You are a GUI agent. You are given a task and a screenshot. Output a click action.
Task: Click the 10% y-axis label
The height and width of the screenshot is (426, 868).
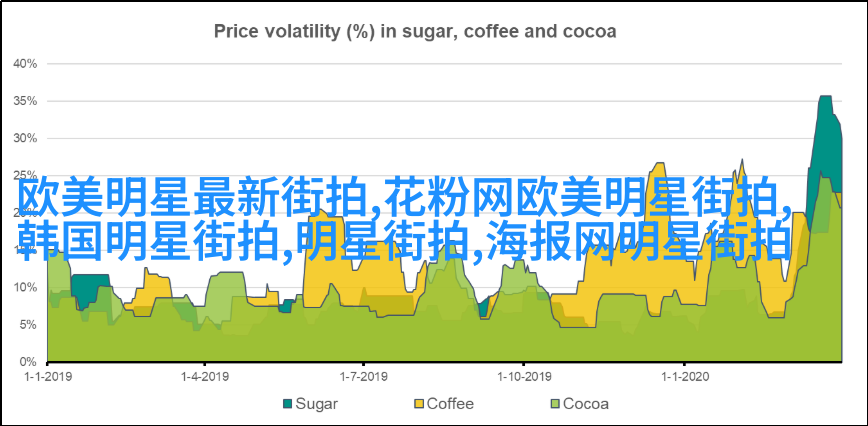[25, 288]
